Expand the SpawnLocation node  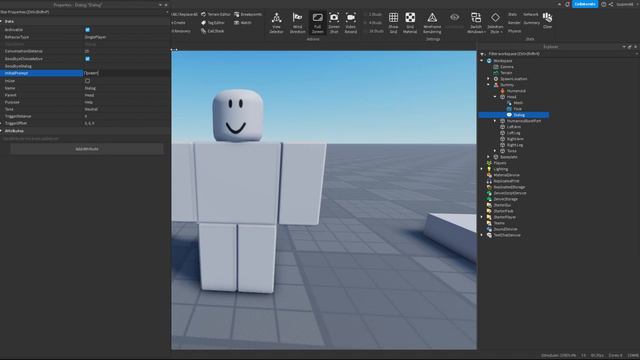pyautogui.click(x=488, y=79)
